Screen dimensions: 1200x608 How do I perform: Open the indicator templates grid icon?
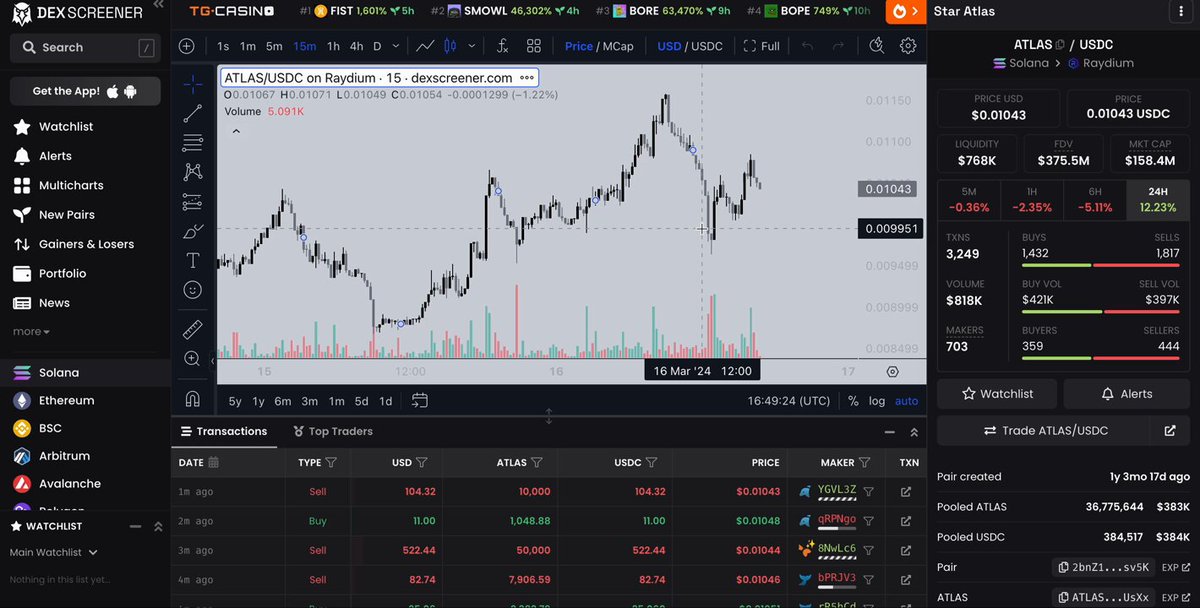[534, 46]
